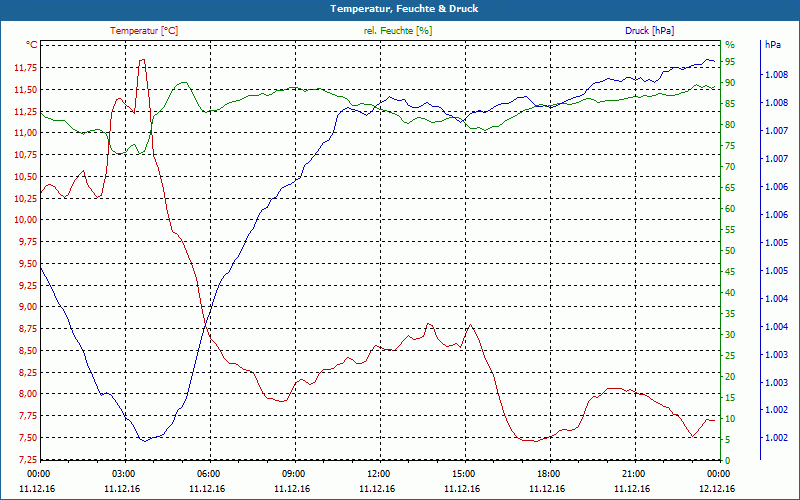
Task: Click green humidity axis value 85
Action: click(730, 104)
